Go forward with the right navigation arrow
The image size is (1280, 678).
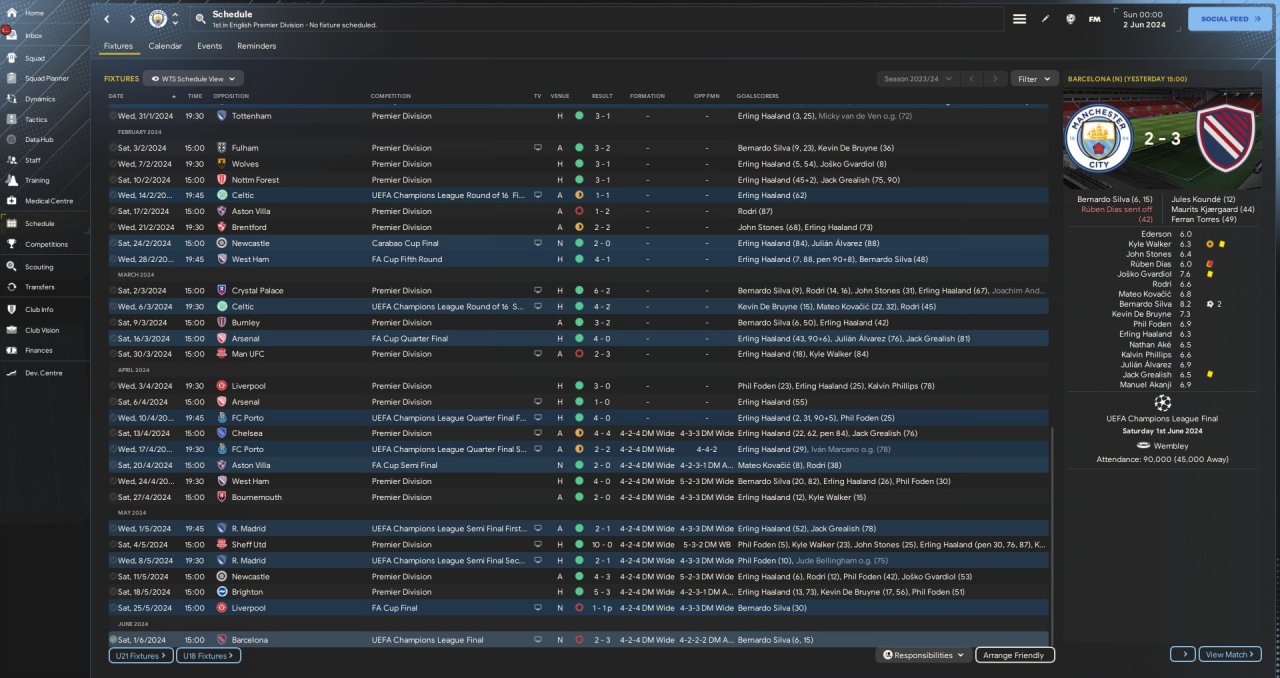(x=132, y=19)
